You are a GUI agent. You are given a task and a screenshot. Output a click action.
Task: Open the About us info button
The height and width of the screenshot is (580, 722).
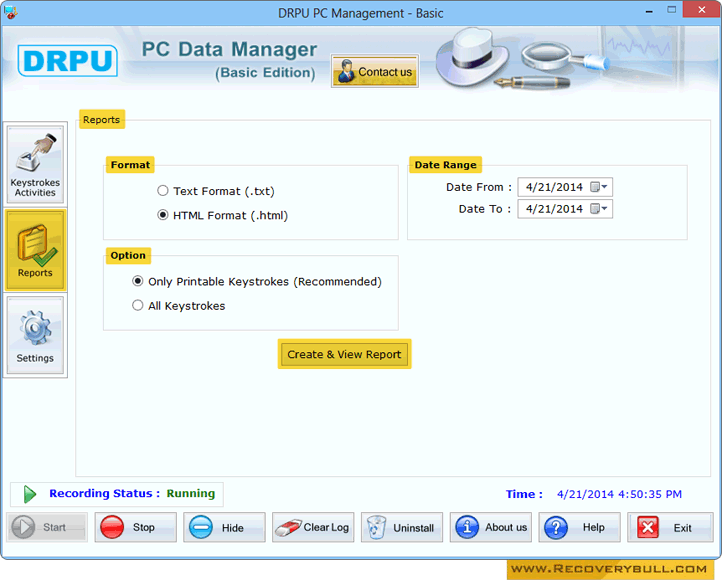tap(491, 527)
